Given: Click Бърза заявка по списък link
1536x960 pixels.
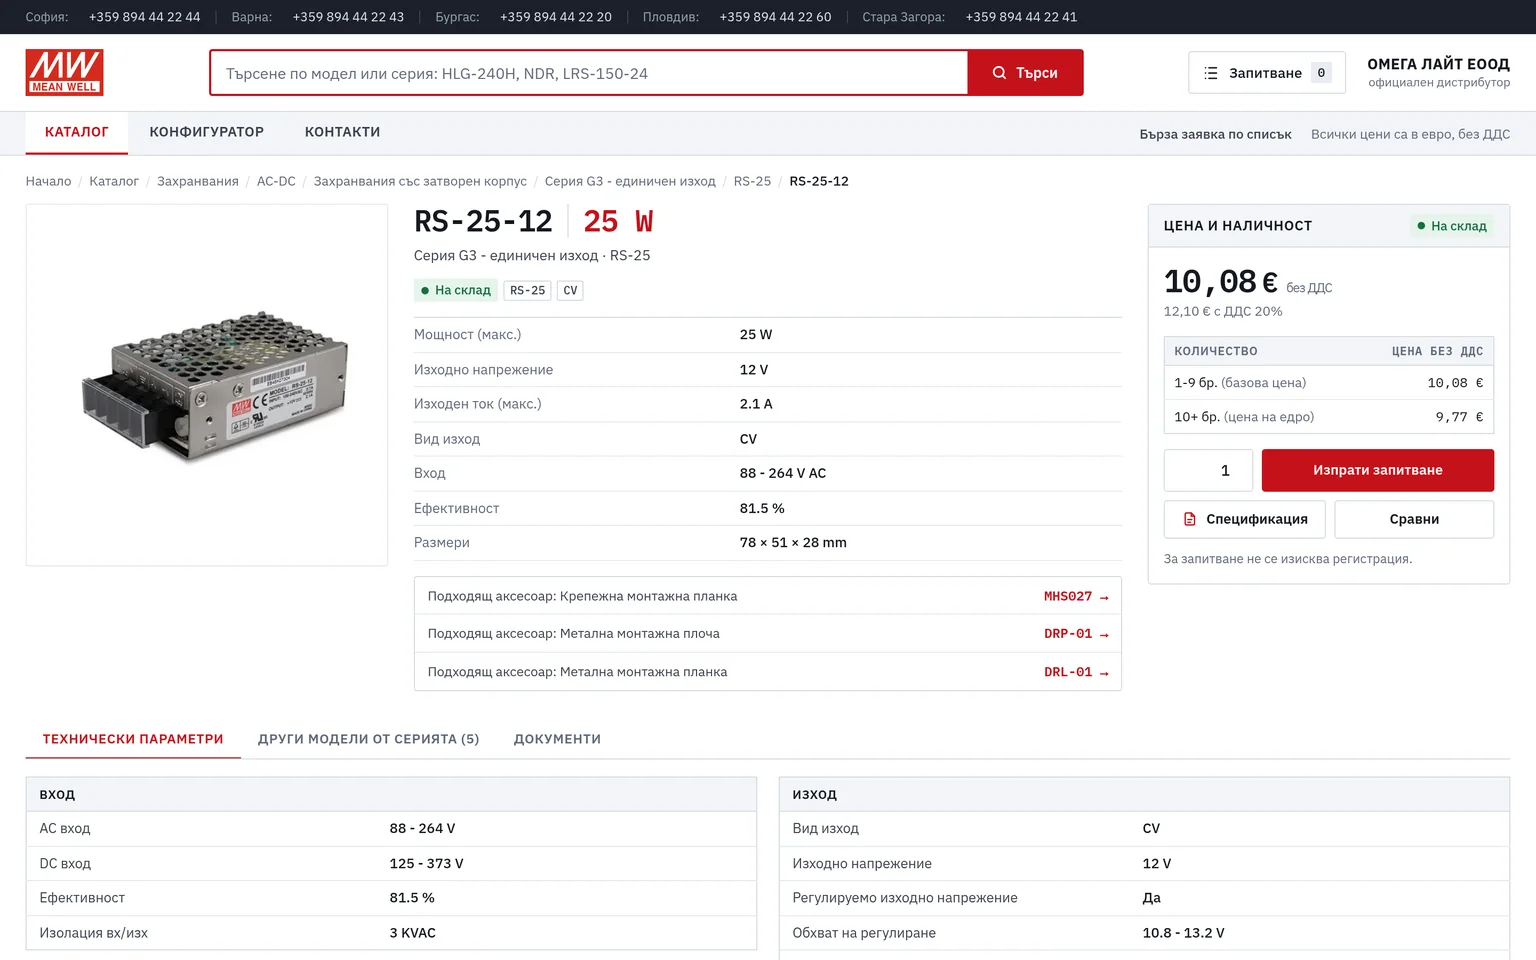Looking at the screenshot, I should pyautogui.click(x=1215, y=134).
